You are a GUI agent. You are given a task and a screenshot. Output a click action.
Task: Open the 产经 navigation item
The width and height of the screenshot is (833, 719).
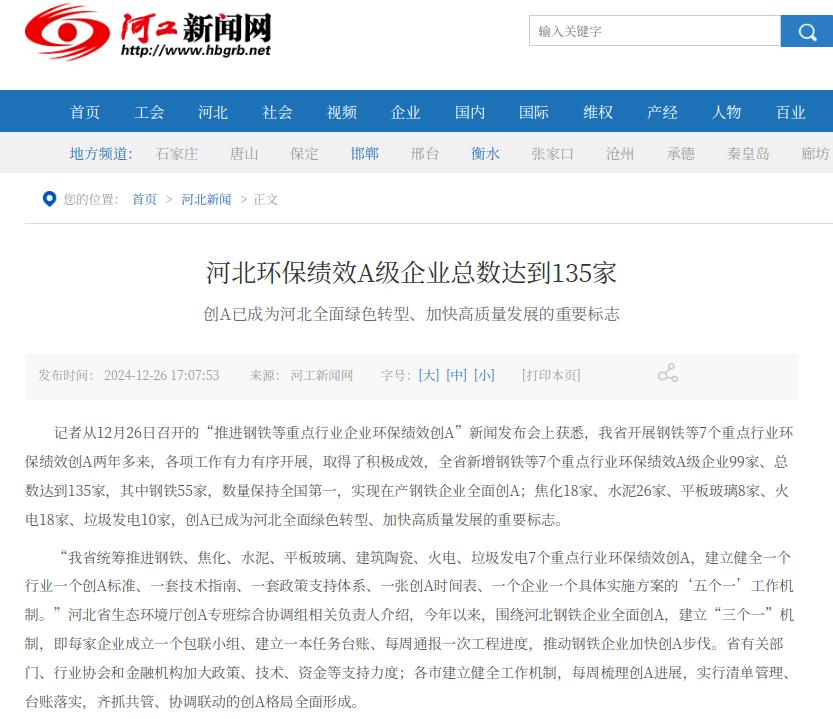coord(662,112)
